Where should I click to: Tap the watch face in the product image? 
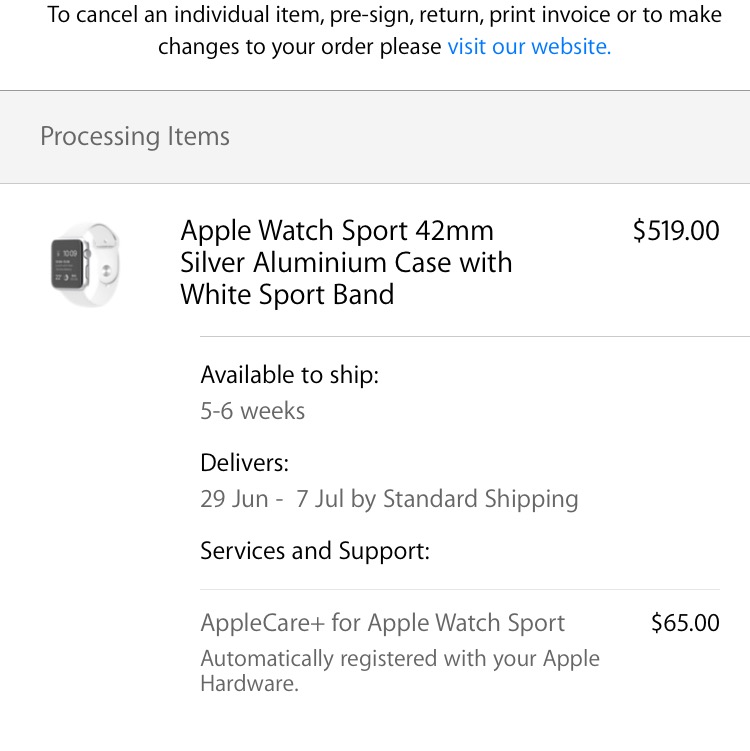point(67,264)
